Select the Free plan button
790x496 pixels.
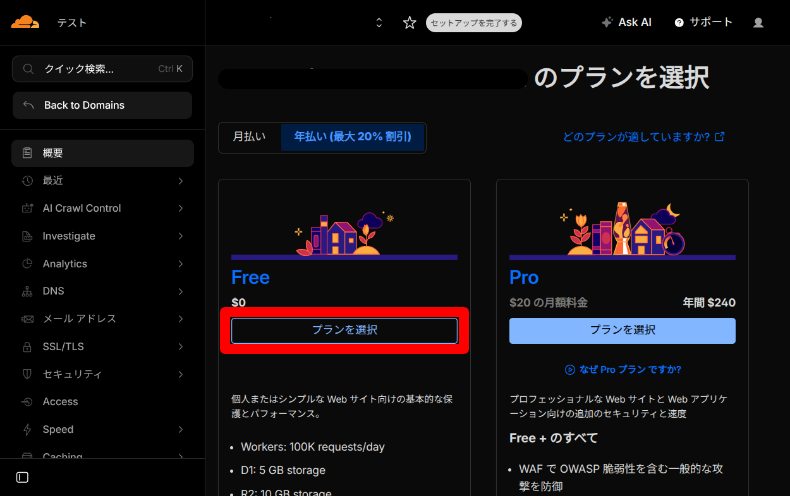(344, 330)
